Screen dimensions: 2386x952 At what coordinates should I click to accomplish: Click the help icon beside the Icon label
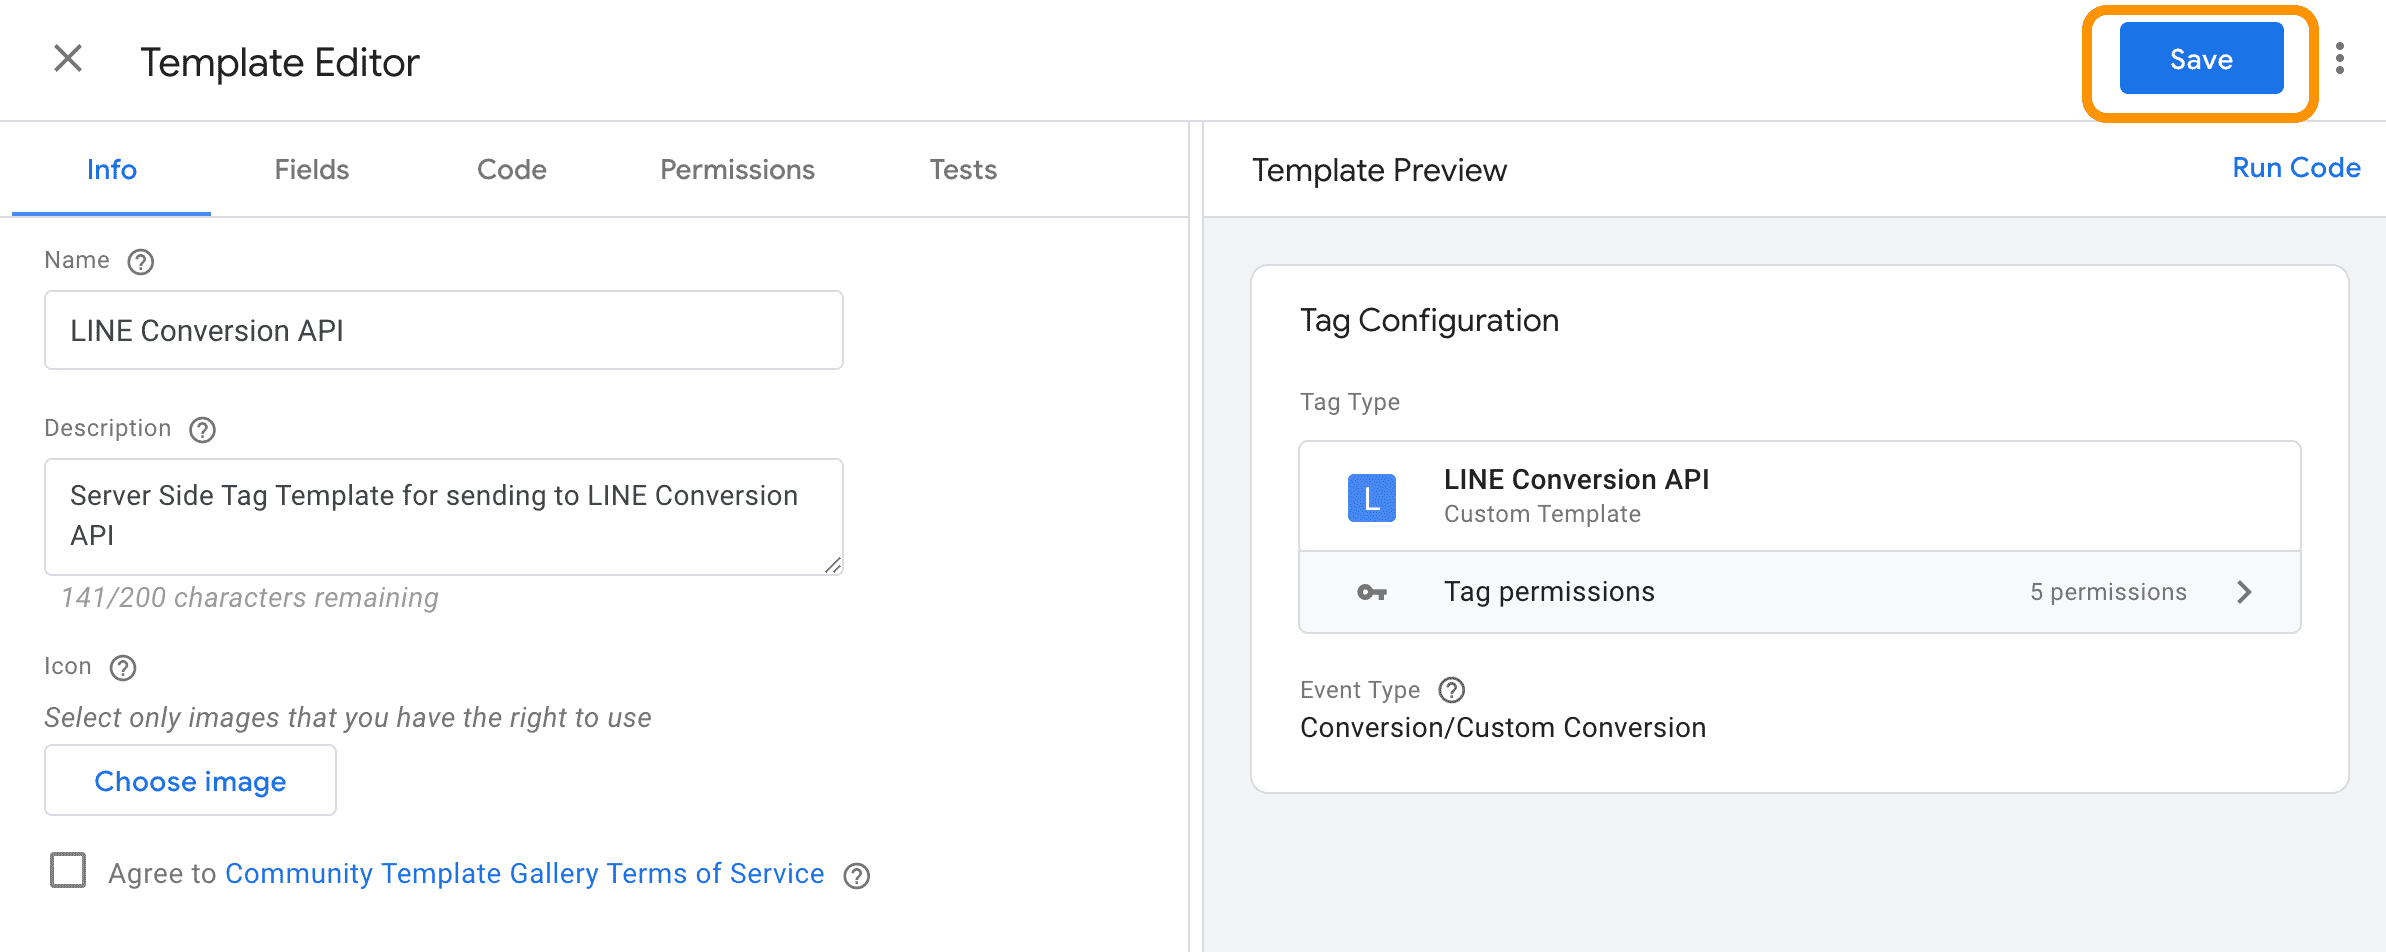(123, 668)
